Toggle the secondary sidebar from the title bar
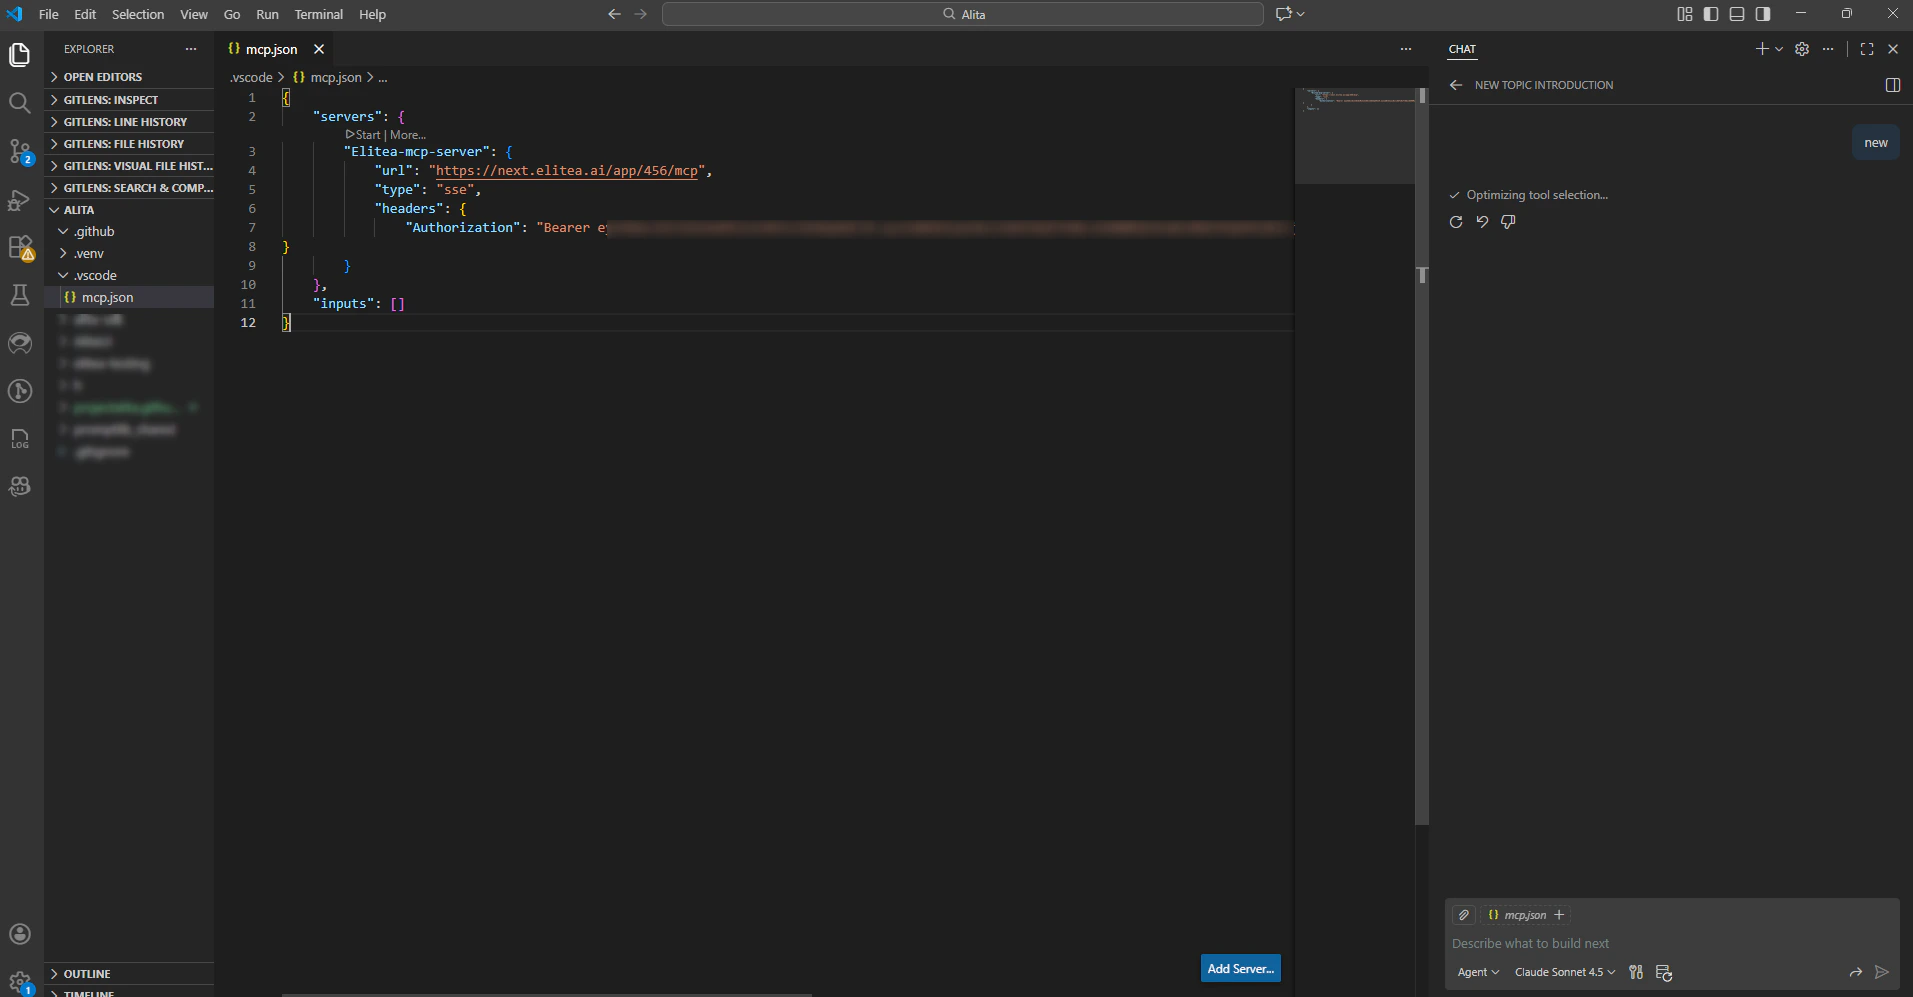 point(1763,14)
